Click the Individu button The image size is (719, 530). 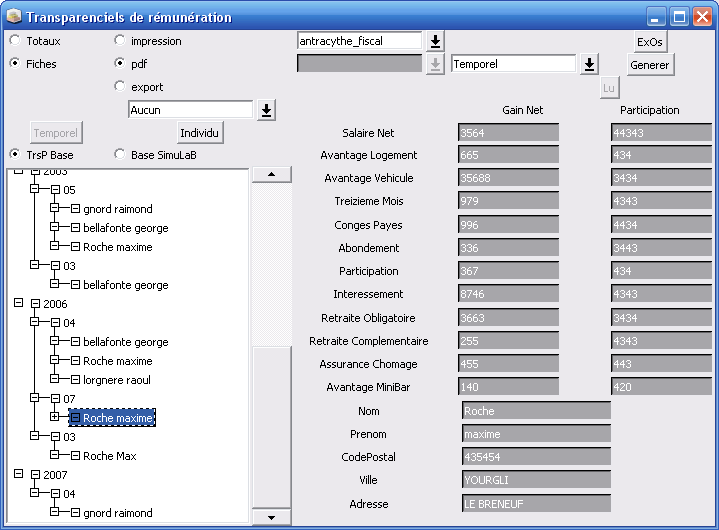point(201,133)
